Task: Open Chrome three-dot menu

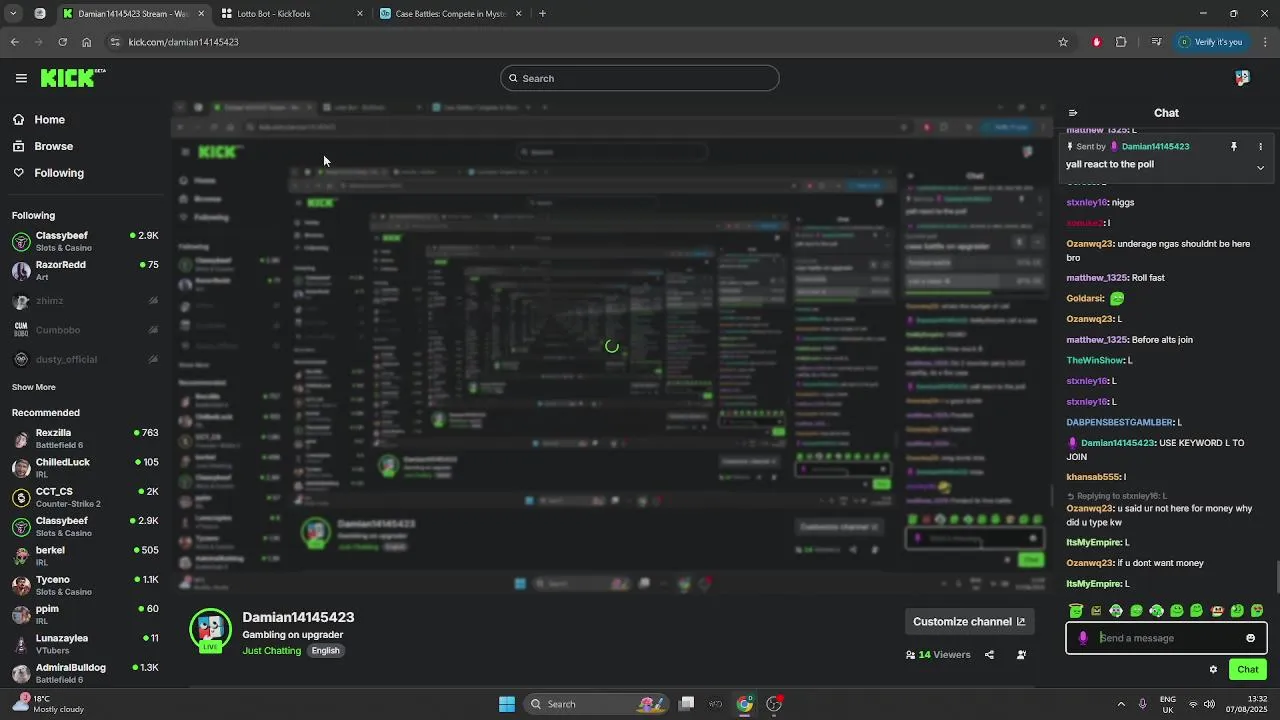Action: (x=1266, y=42)
